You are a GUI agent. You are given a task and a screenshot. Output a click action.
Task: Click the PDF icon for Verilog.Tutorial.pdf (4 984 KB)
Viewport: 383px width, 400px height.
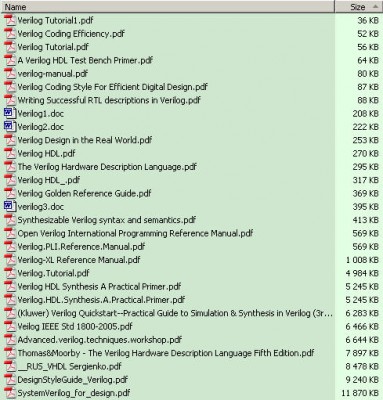point(10,273)
